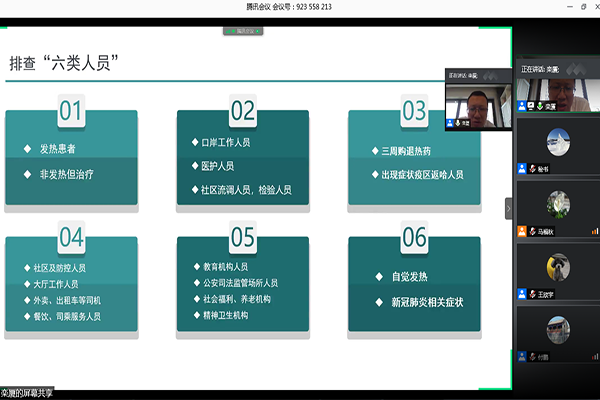Click the screen-sharing icon on 栾鹰's video tile
Screen dimensions: 600x400
coord(529,105)
